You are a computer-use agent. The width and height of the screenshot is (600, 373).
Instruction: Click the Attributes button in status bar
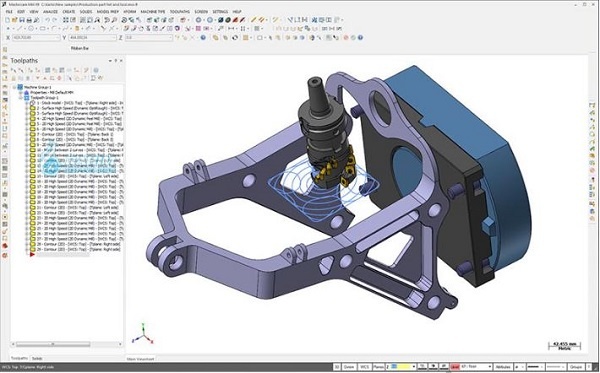[503, 367]
